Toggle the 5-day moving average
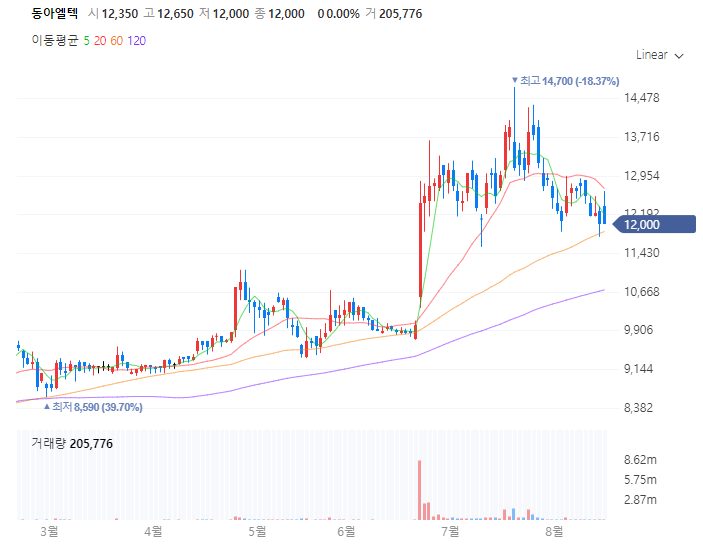Screen dimensions: 703x558 87,41
